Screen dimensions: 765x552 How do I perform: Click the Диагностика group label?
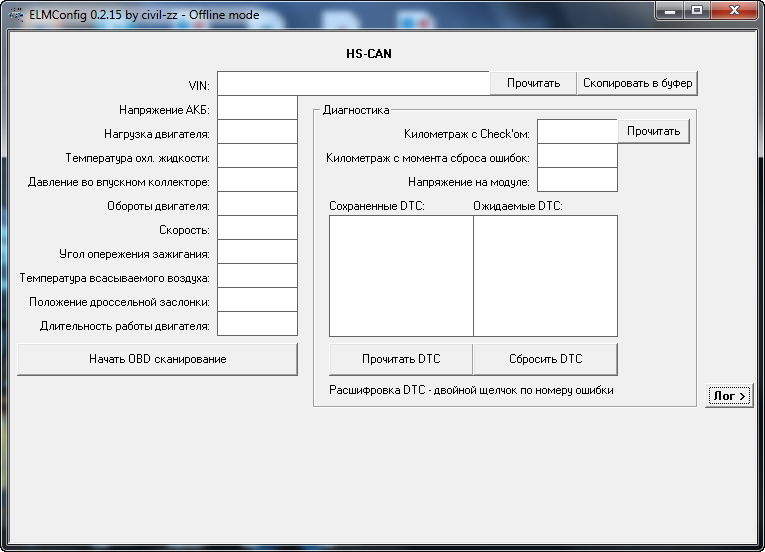pyautogui.click(x=356, y=110)
